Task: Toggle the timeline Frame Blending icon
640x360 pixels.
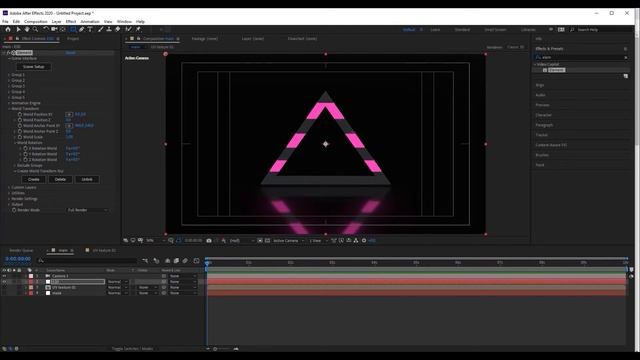Action: point(176,260)
